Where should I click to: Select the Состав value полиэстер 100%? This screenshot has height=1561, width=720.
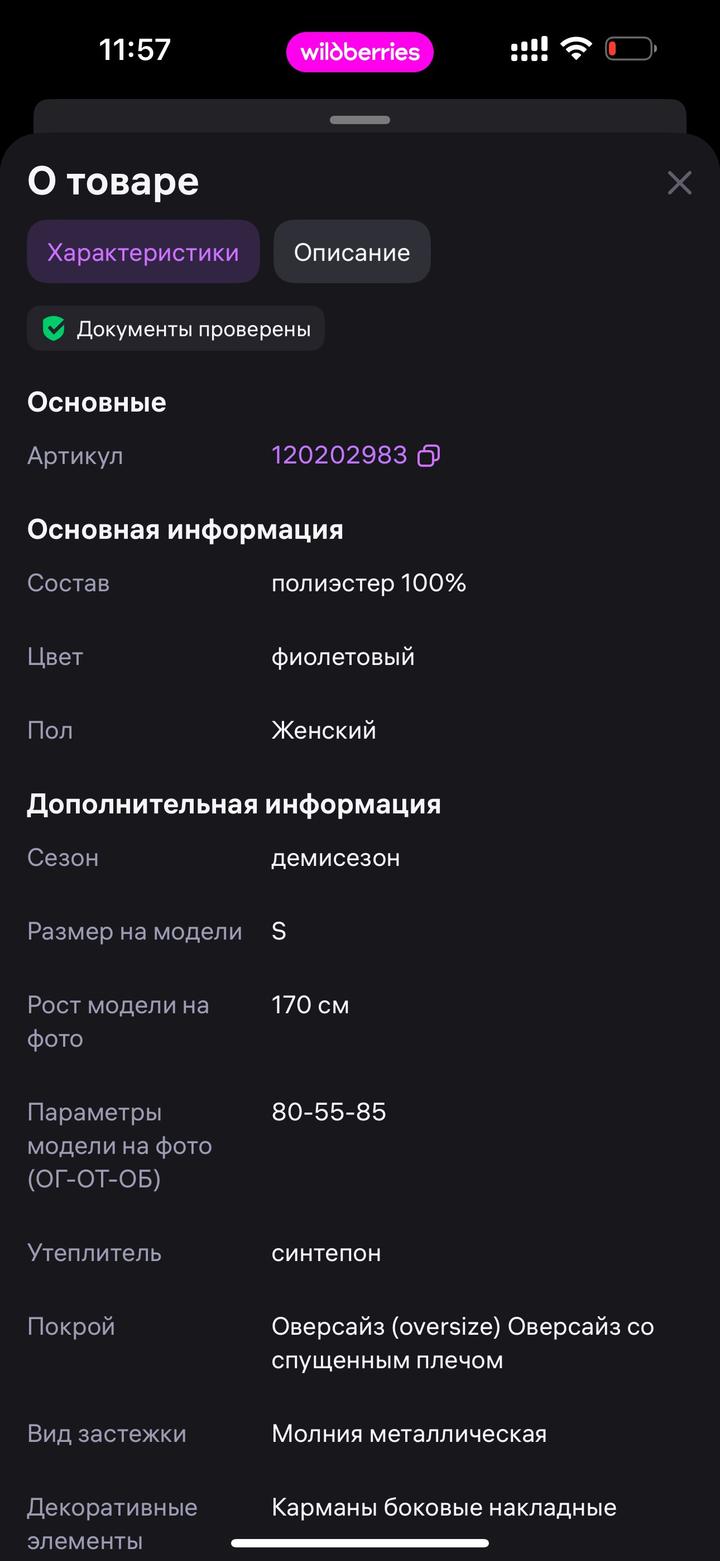(369, 583)
